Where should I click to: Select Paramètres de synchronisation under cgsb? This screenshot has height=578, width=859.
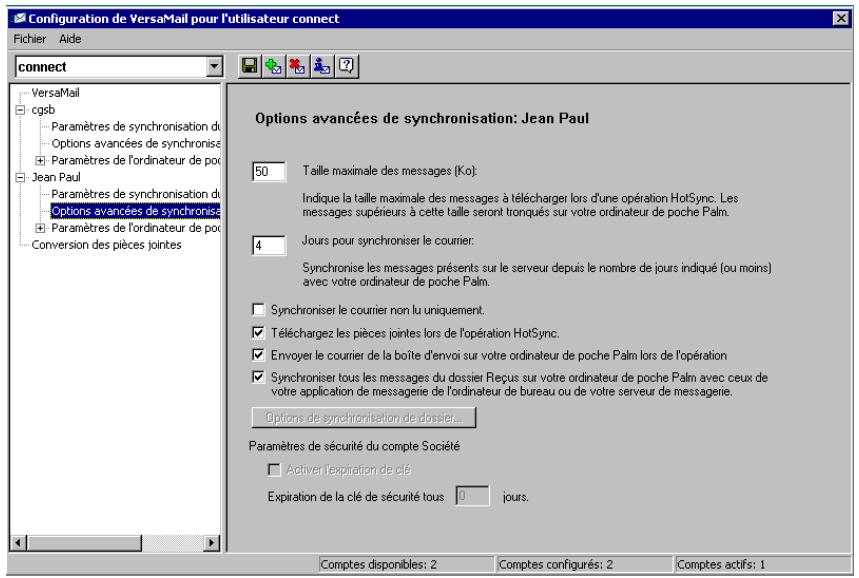coord(135,127)
